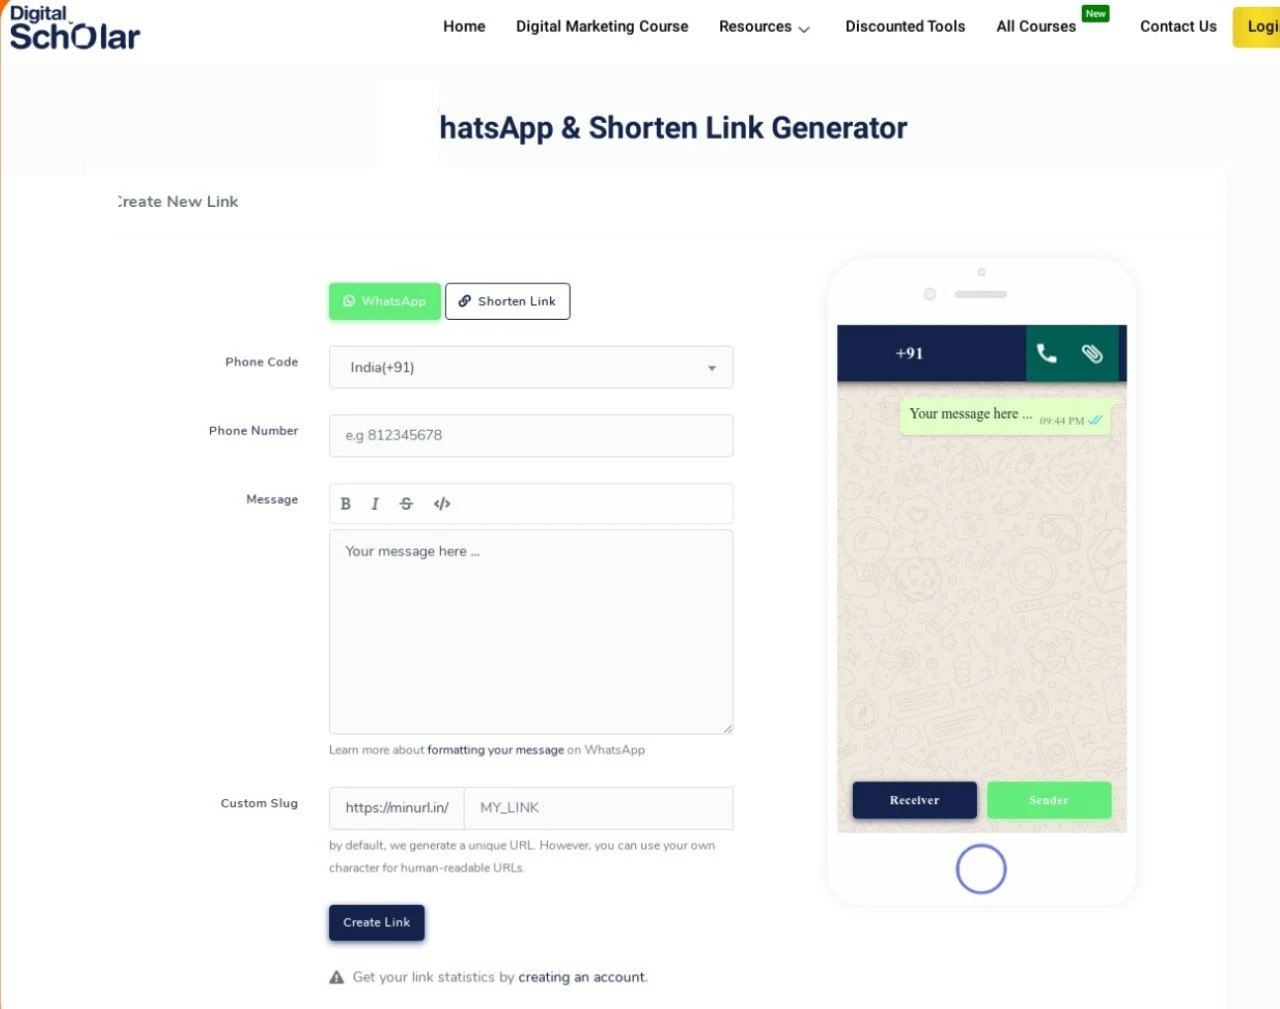Switch to WhatsApp link mode
The width and height of the screenshot is (1280, 1009).
(x=385, y=301)
